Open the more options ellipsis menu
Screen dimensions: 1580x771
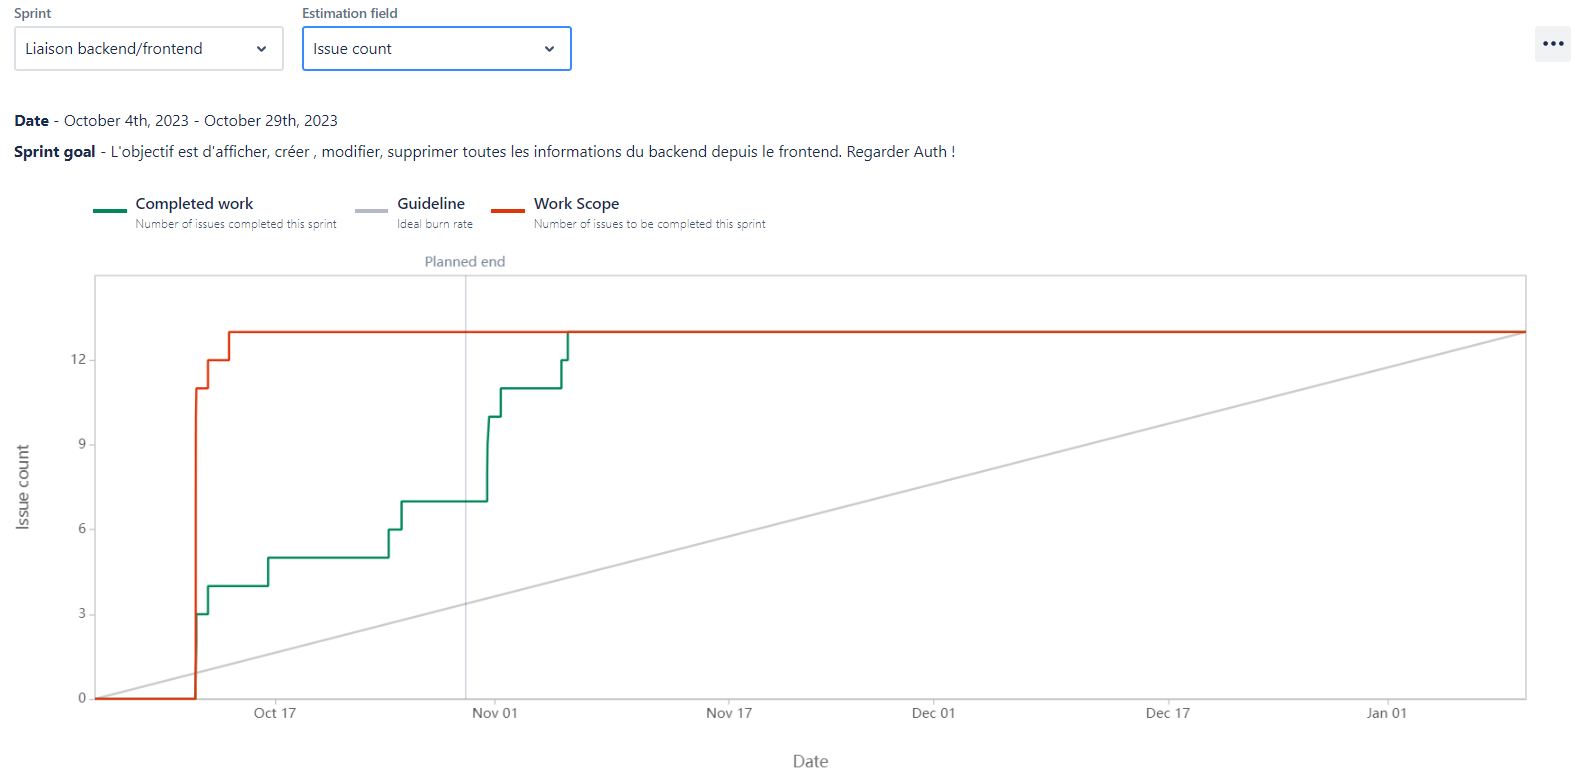(1552, 44)
